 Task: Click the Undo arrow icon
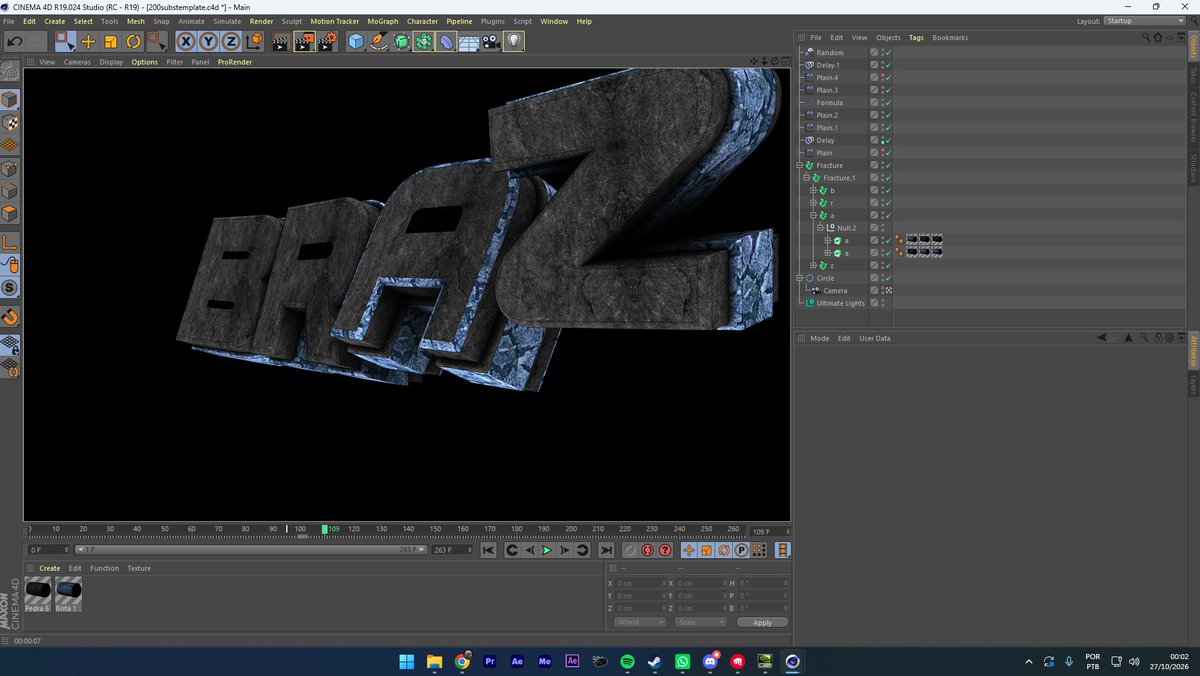[14, 41]
